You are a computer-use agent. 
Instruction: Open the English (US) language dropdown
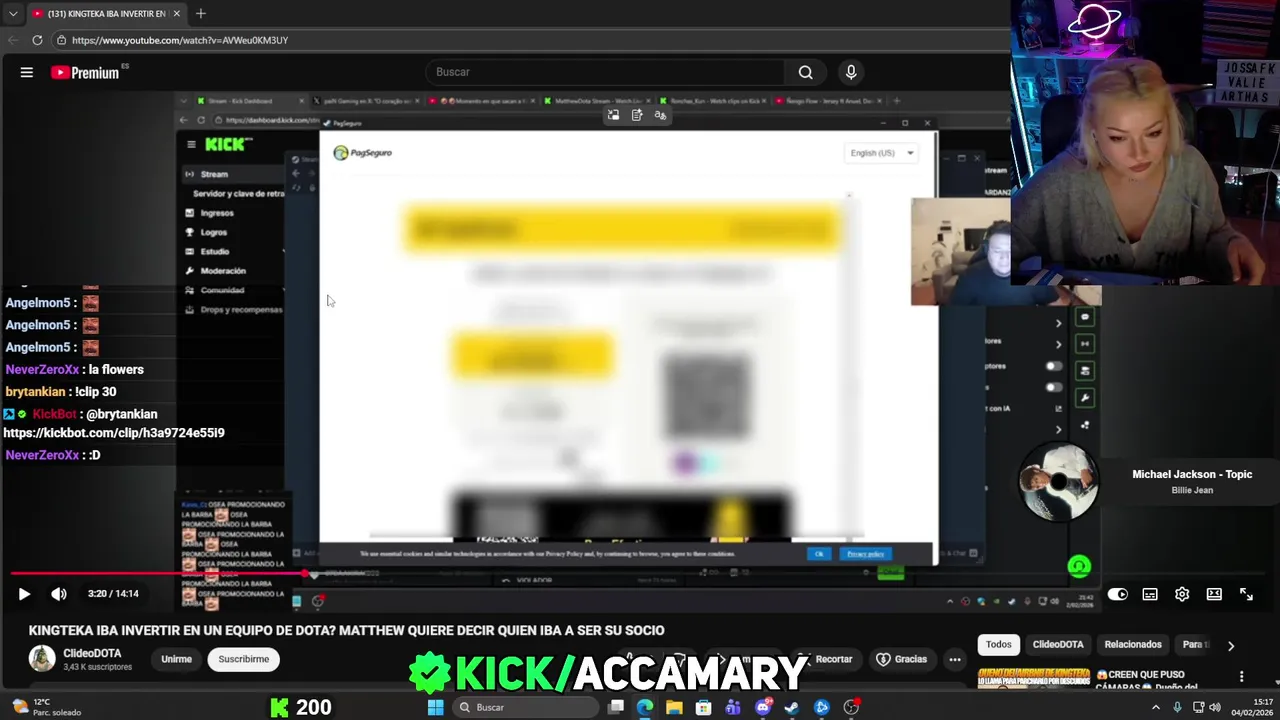point(882,153)
